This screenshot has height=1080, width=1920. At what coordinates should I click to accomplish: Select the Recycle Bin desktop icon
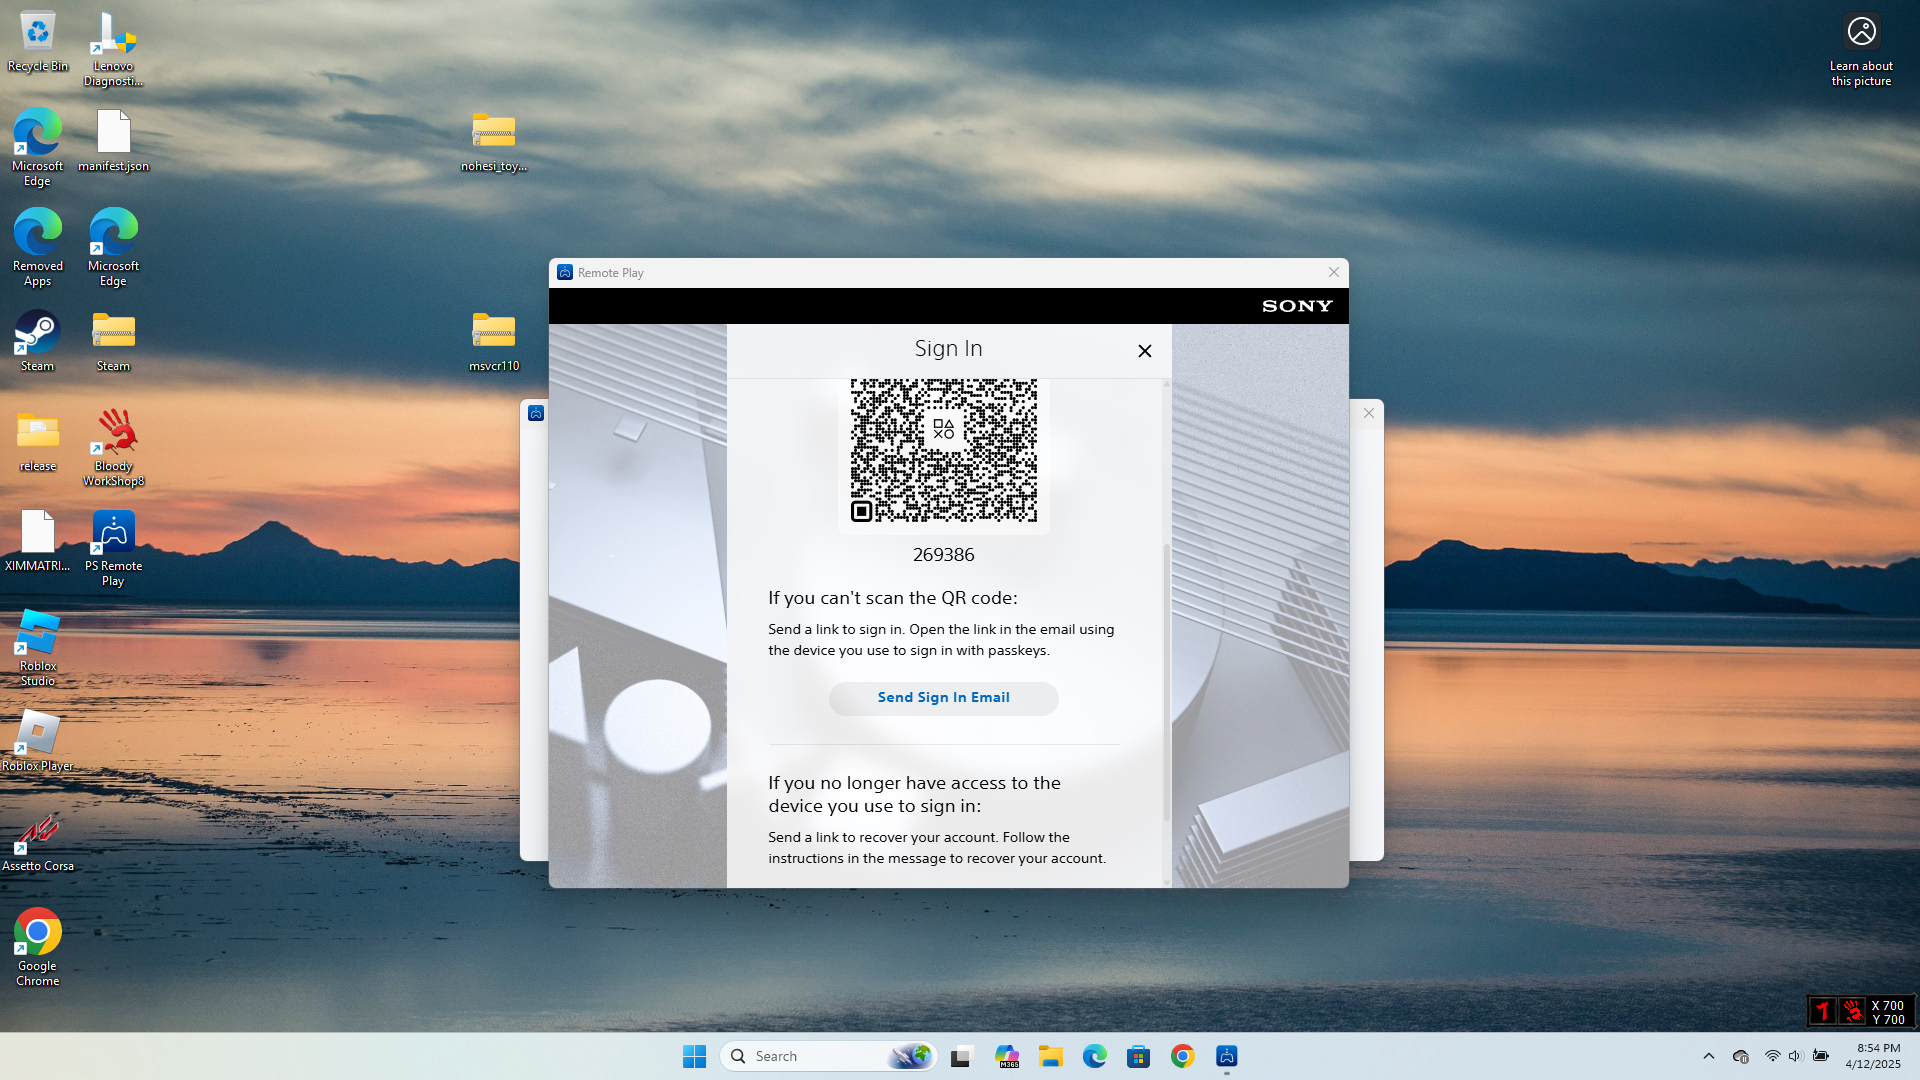[38, 42]
